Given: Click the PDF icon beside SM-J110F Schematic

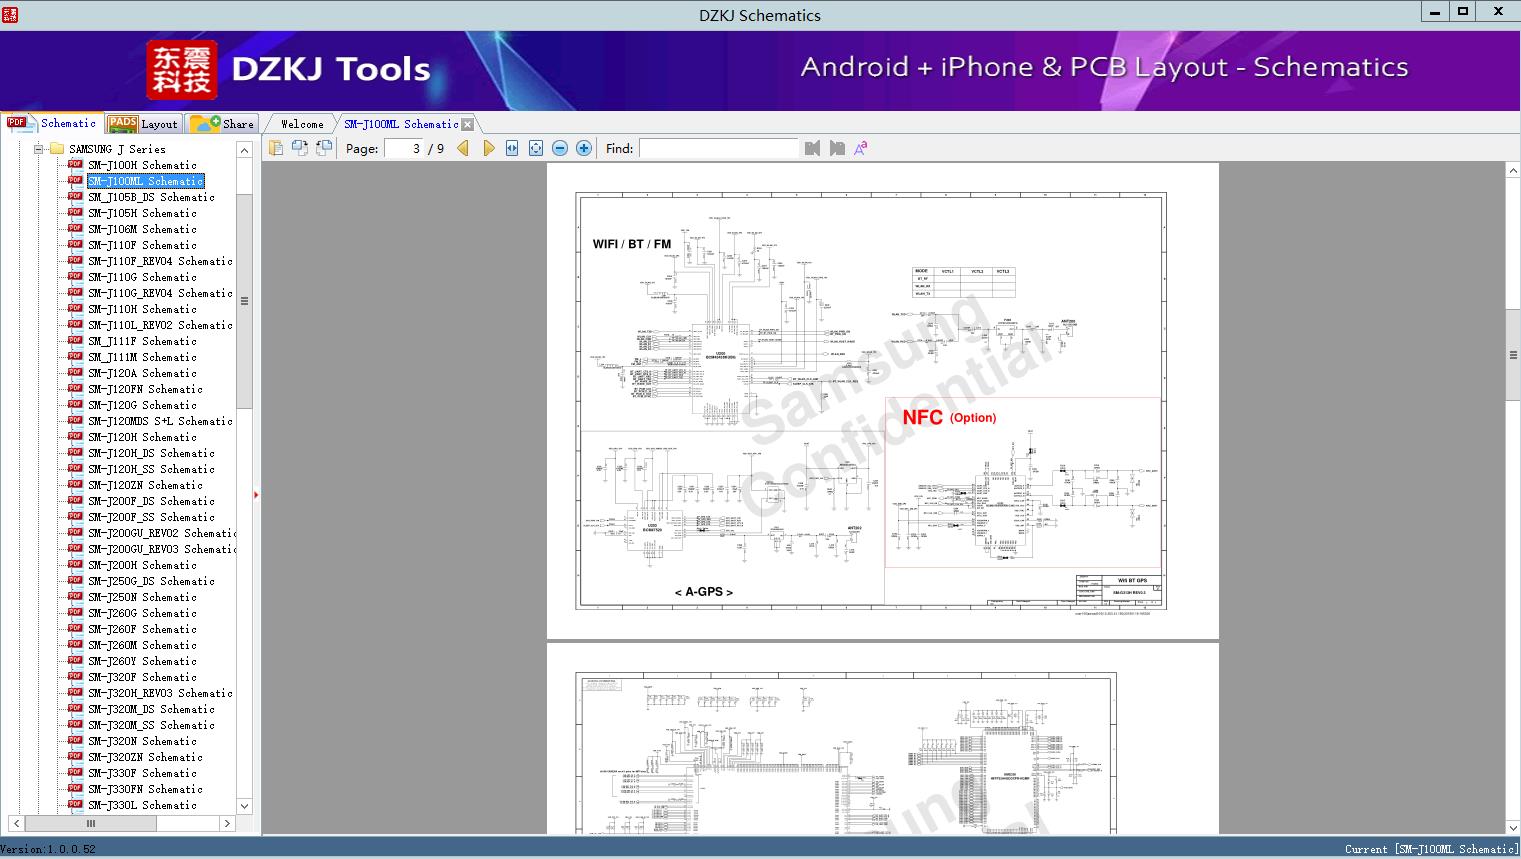Looking at the screenshot, I should pyautogui.click(x=75, y=245).
